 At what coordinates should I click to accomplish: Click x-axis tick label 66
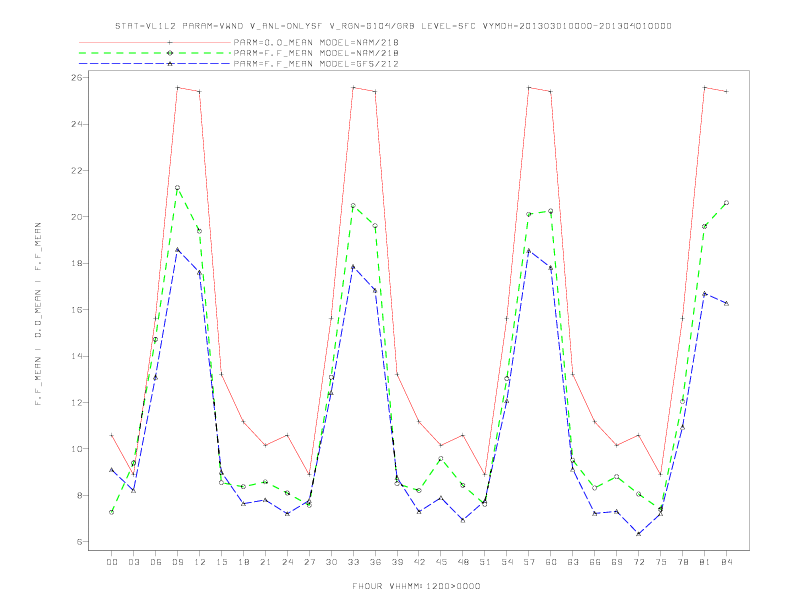point(595,562)
